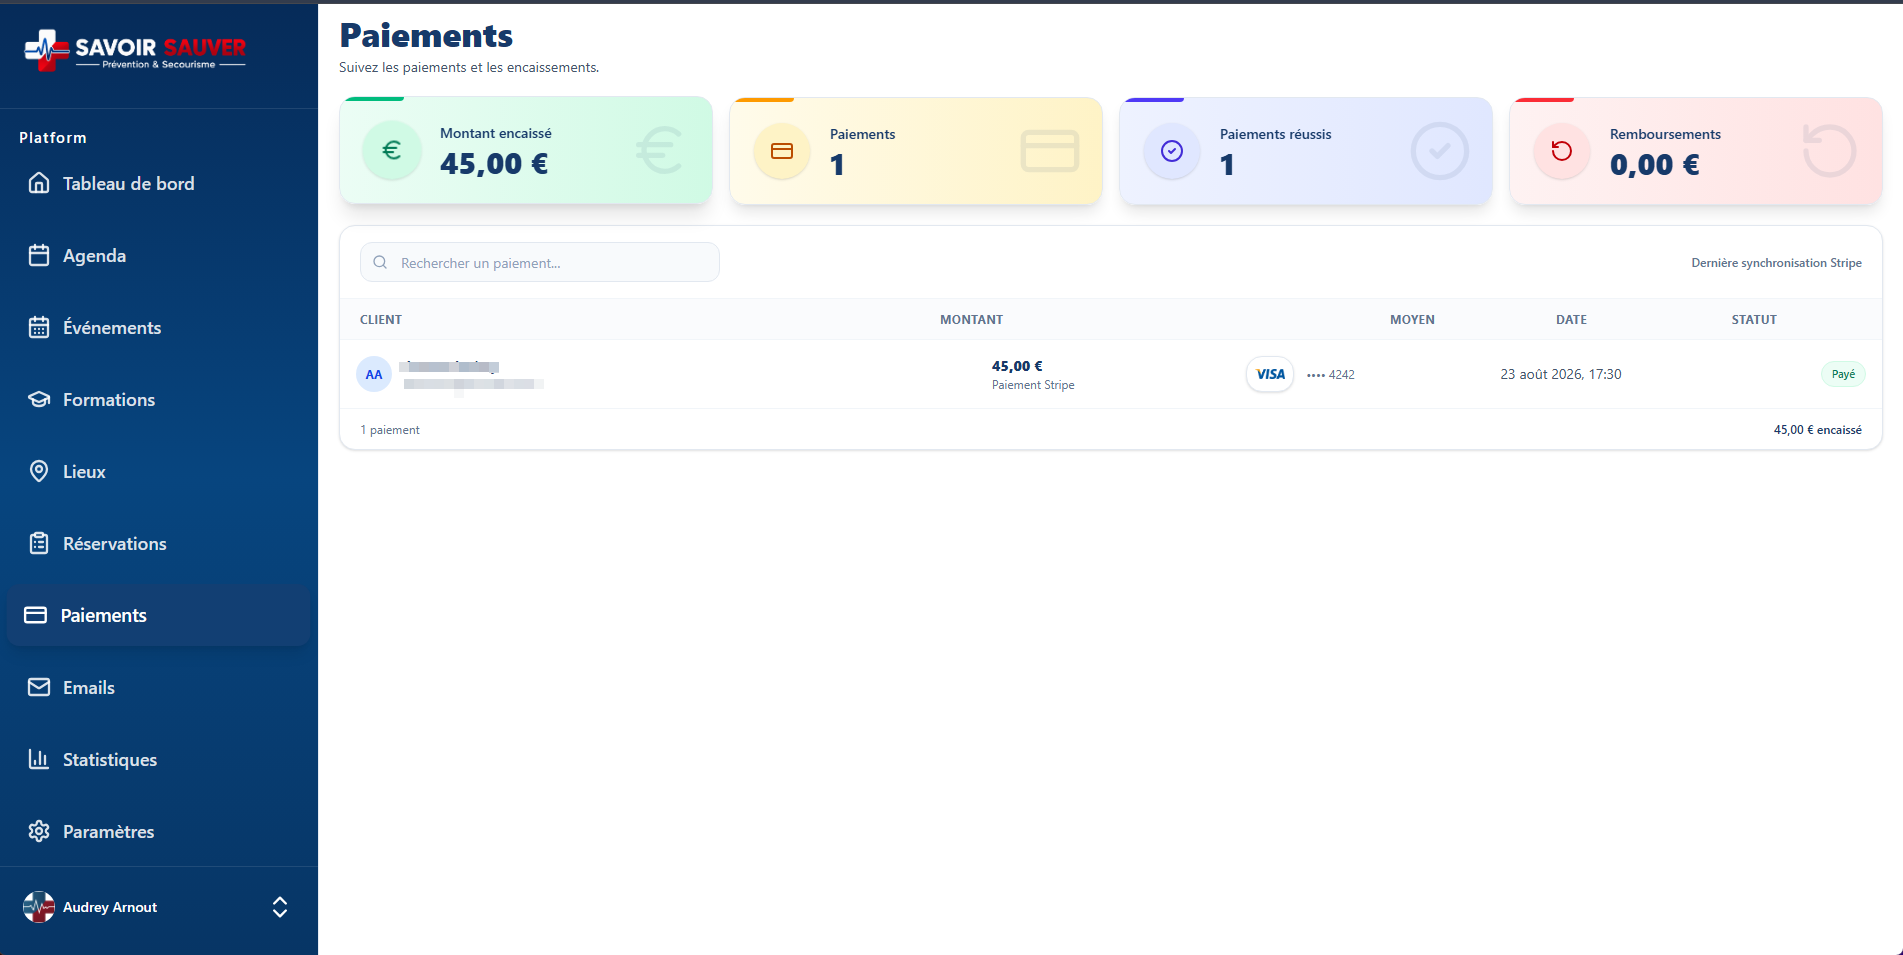Click the '1 paiement' footer text
This screenshot has height=955, width=1903.
click(390, 430)
